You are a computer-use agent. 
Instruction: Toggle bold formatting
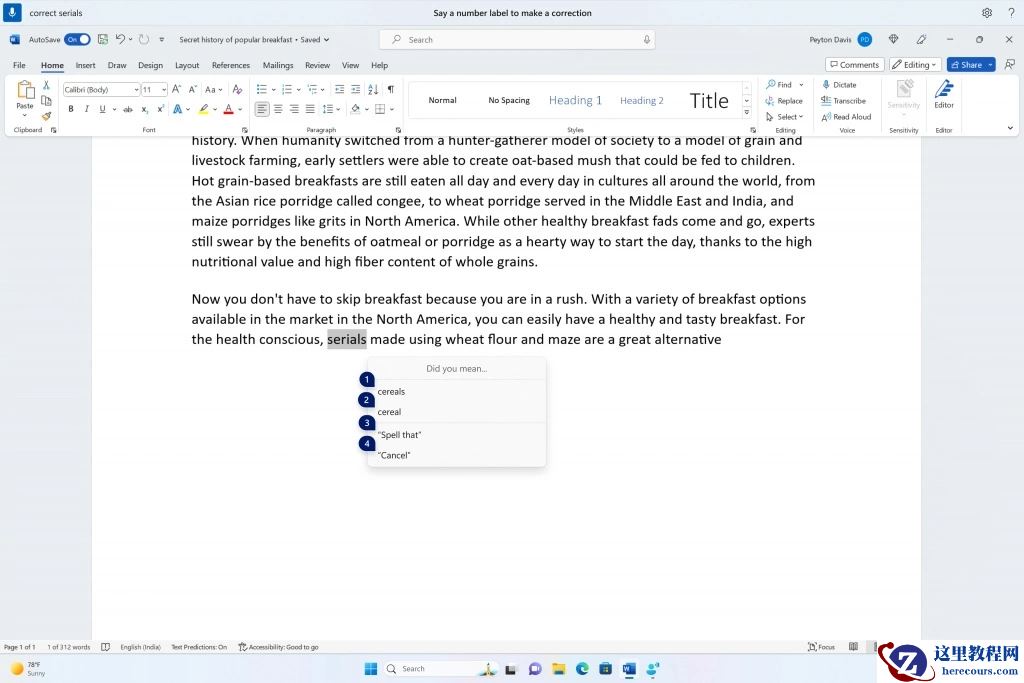click(x=71, y=109)
